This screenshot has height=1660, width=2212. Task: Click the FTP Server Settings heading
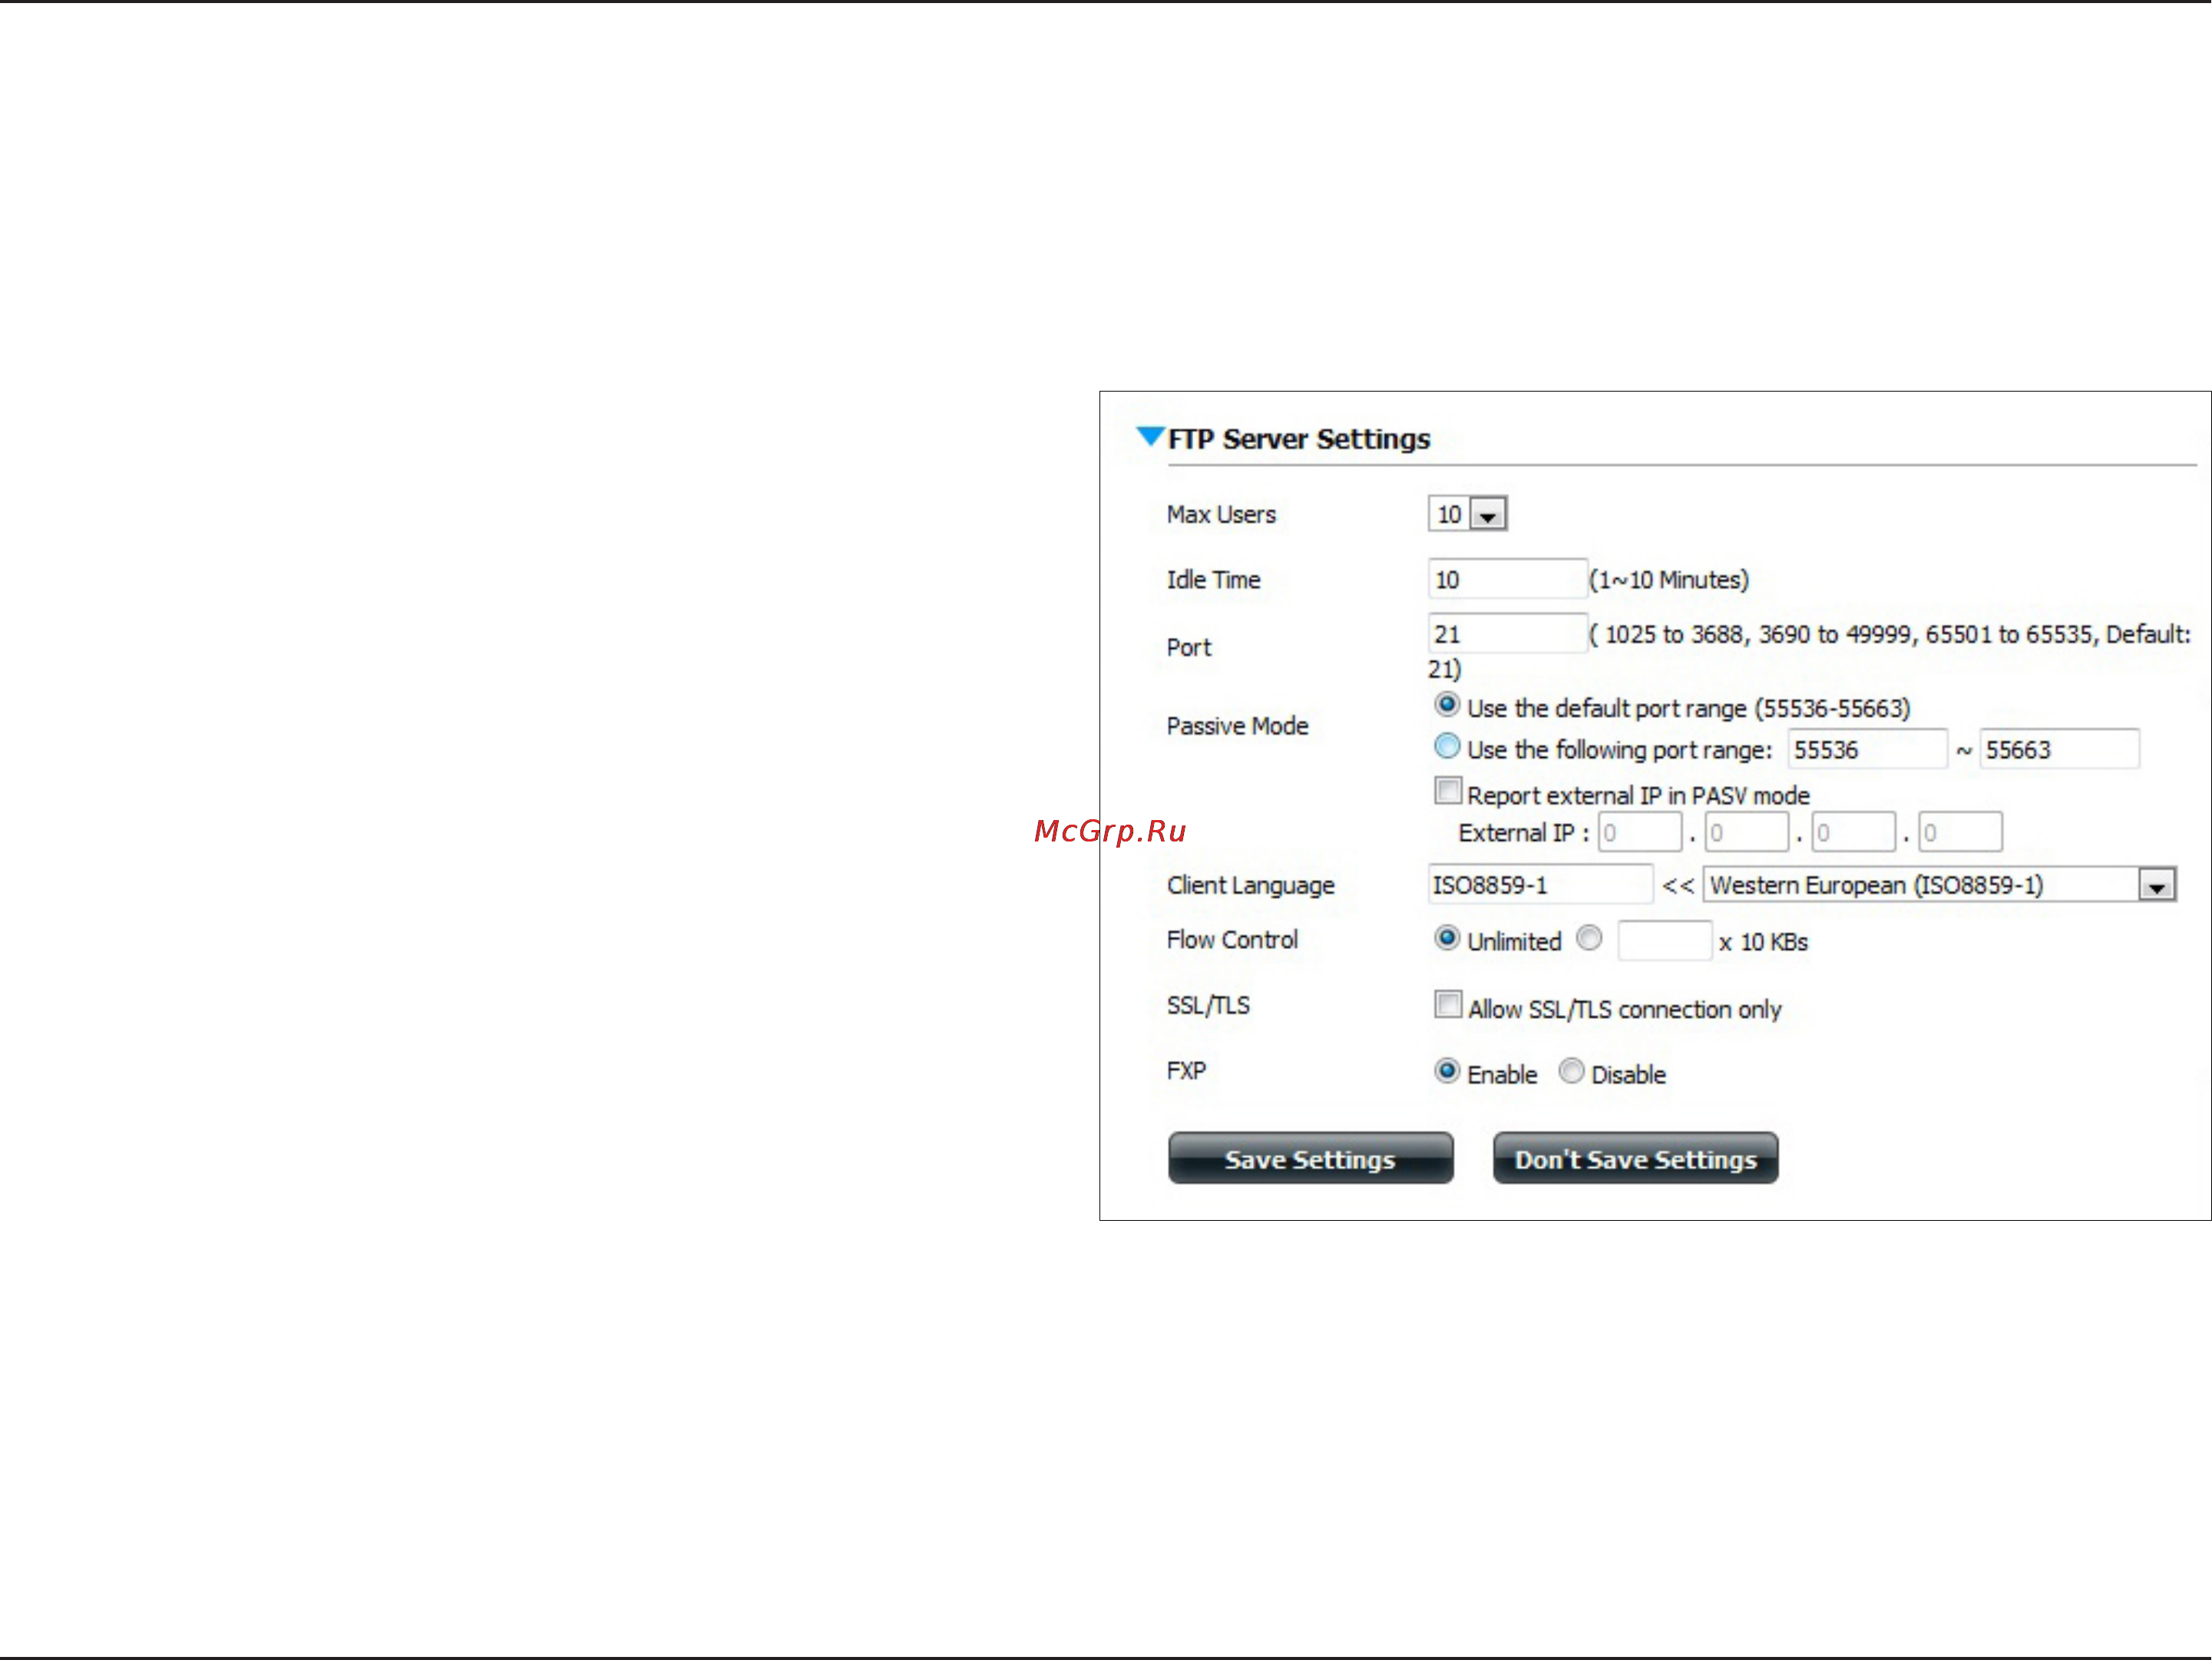(1298, 439)
